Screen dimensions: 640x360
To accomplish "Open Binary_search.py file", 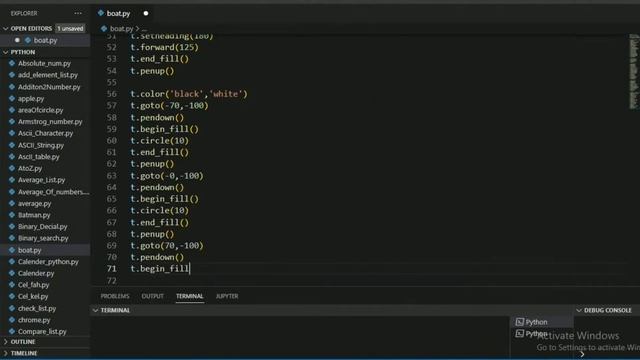I will pyautogui.click(x=43, y=238).
